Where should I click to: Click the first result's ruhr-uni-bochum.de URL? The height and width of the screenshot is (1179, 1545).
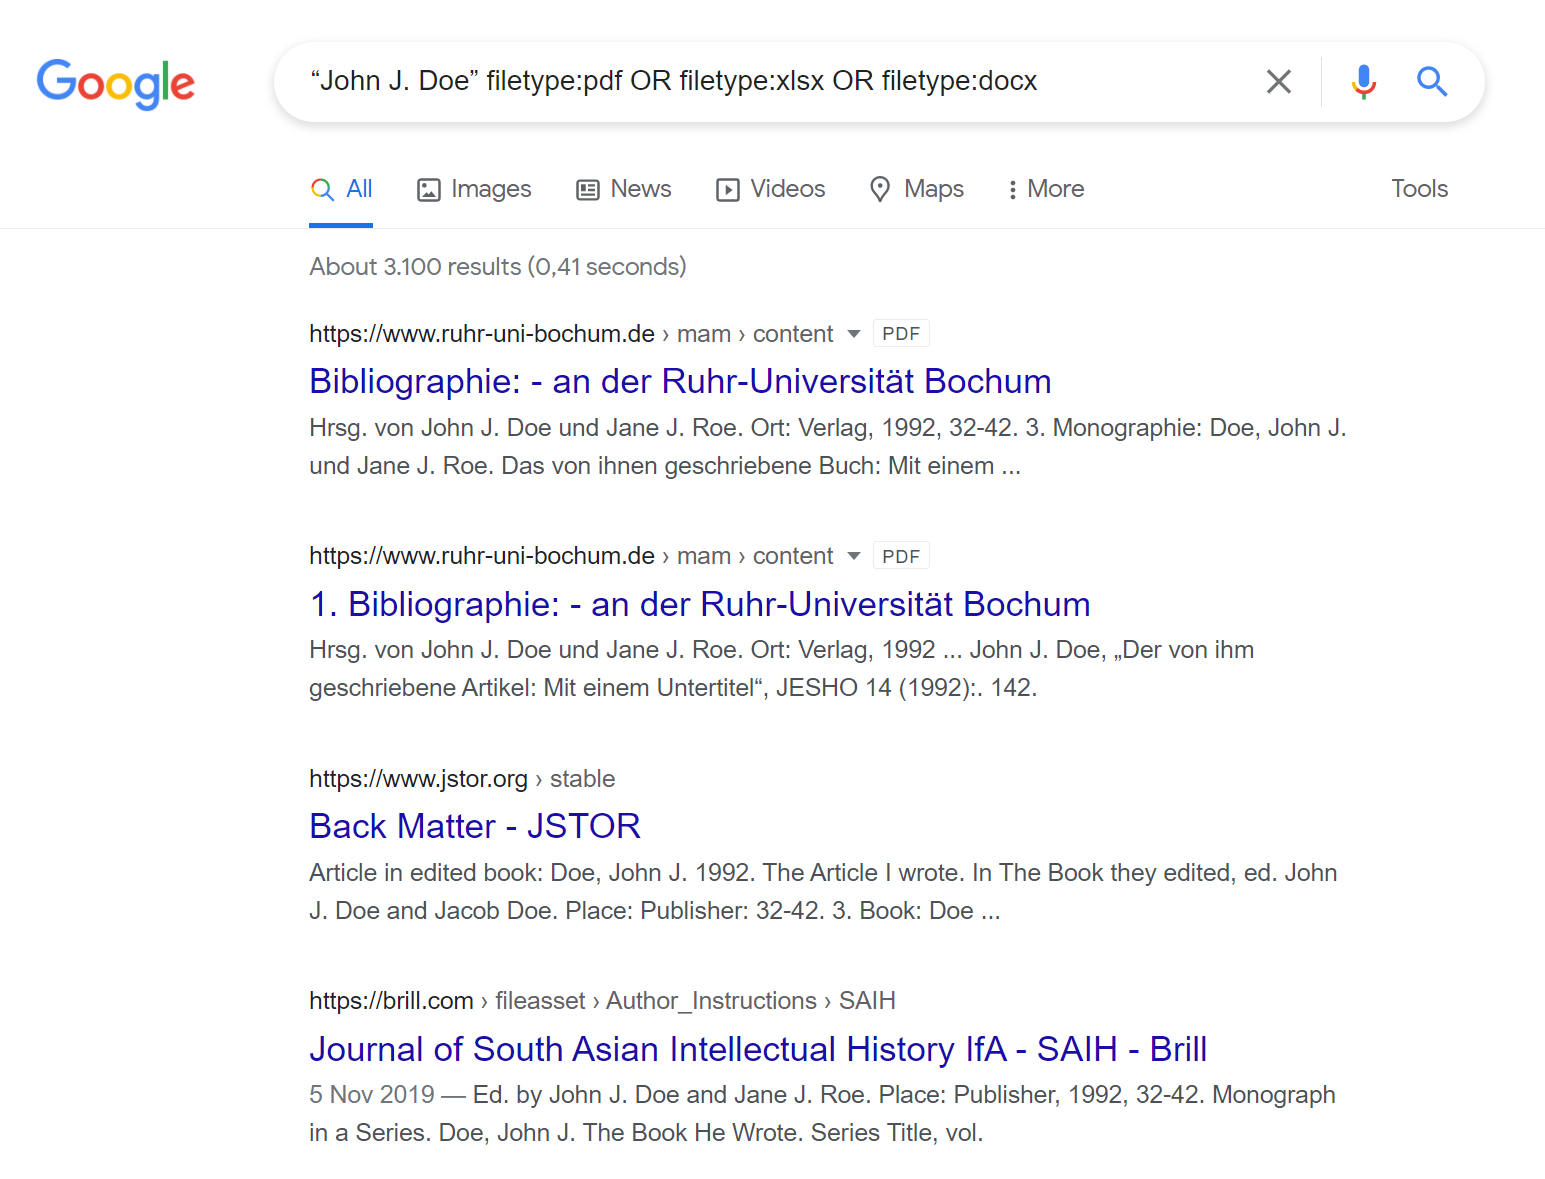pyautogui.click(x=571, y=334)
